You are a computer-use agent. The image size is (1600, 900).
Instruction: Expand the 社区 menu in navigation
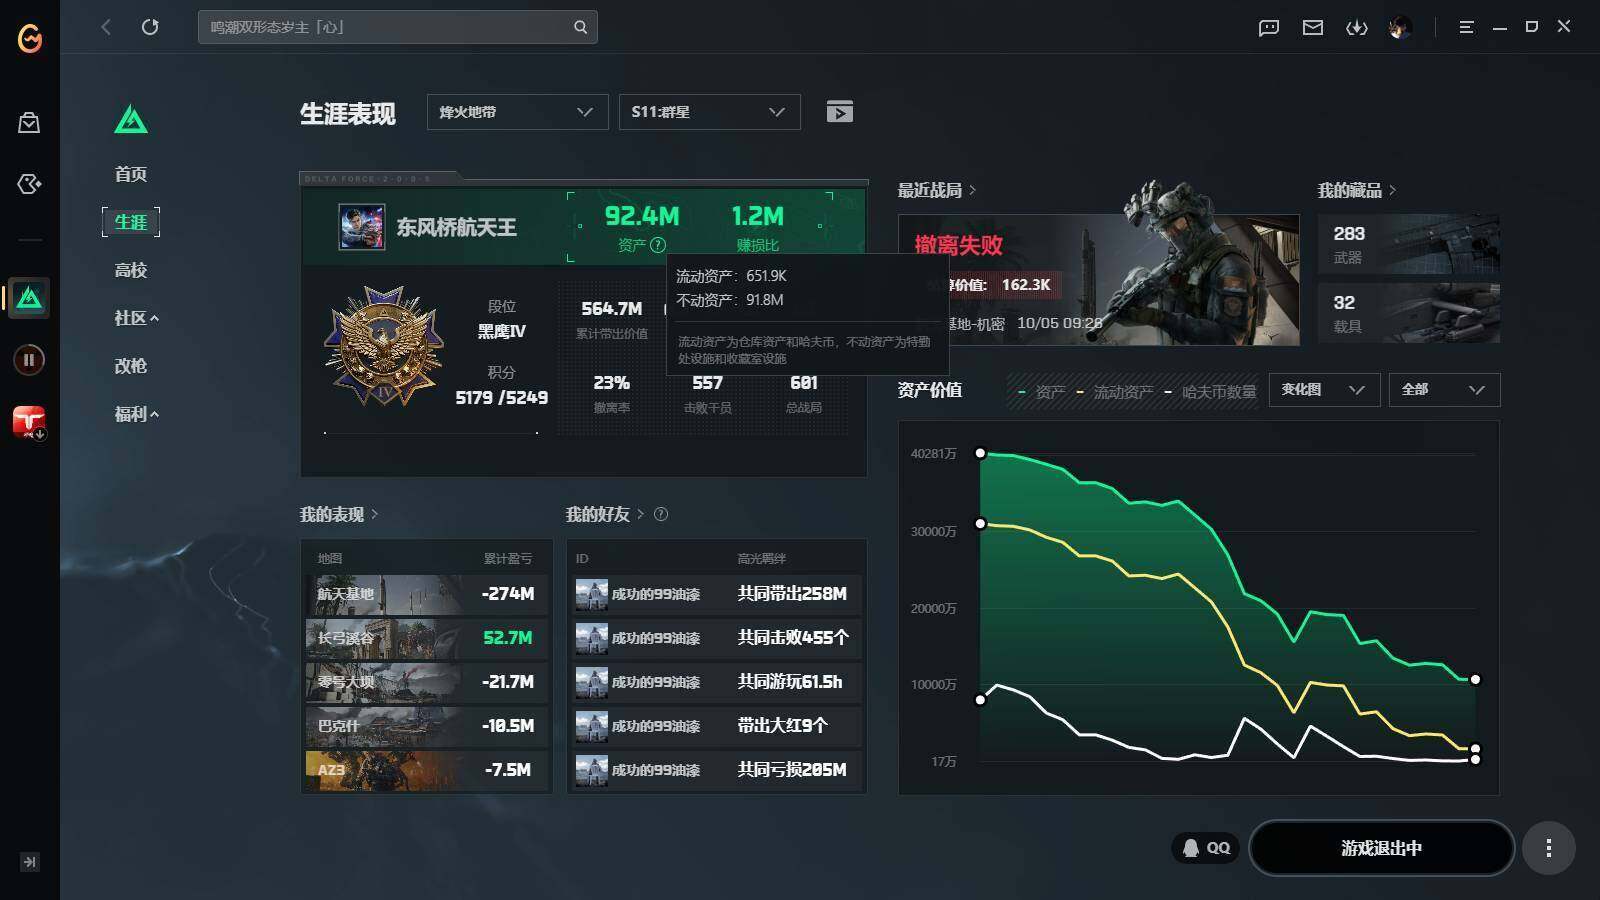136,318
